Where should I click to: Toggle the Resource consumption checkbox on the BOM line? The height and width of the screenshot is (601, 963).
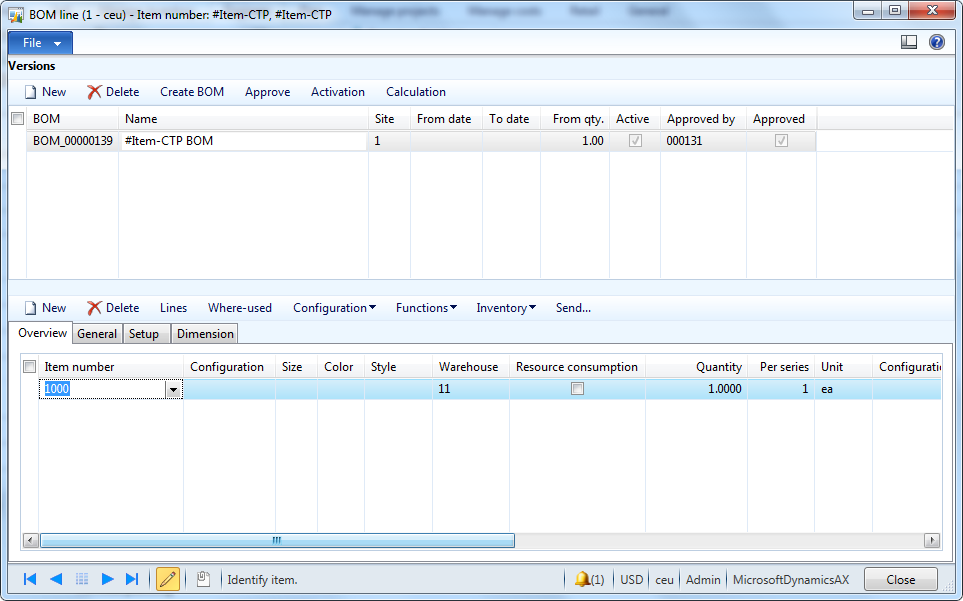[x=578, y=389]
